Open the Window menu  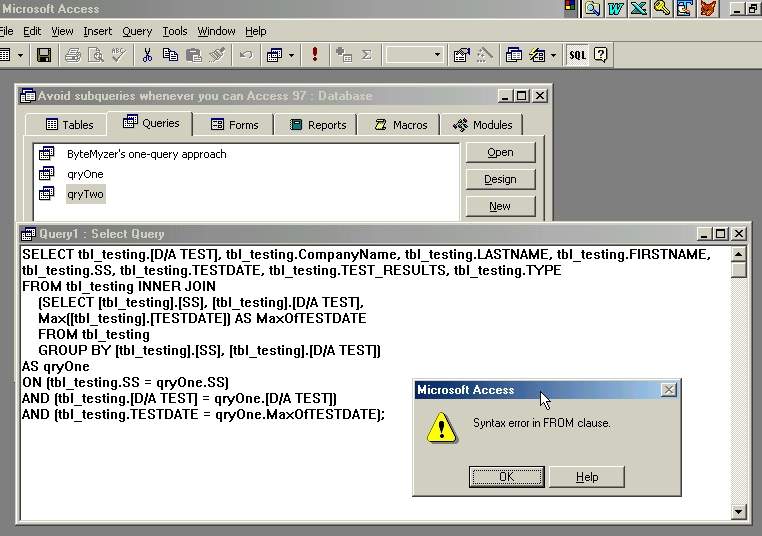click(x=216, y=32)
